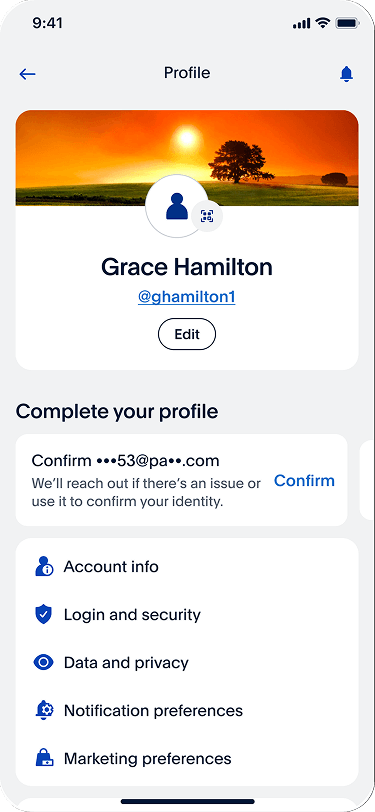Tap the QR code scan badge

[207, 216]
